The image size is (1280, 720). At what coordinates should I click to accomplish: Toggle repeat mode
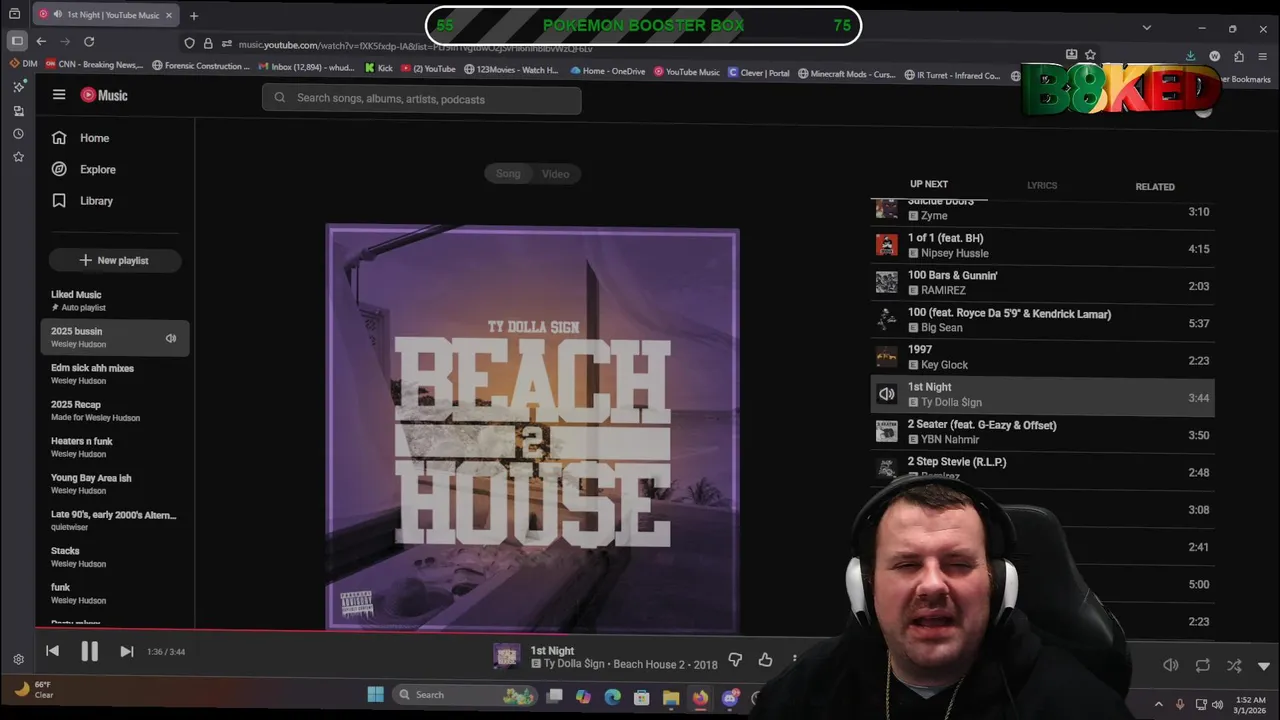[1202, 665]
